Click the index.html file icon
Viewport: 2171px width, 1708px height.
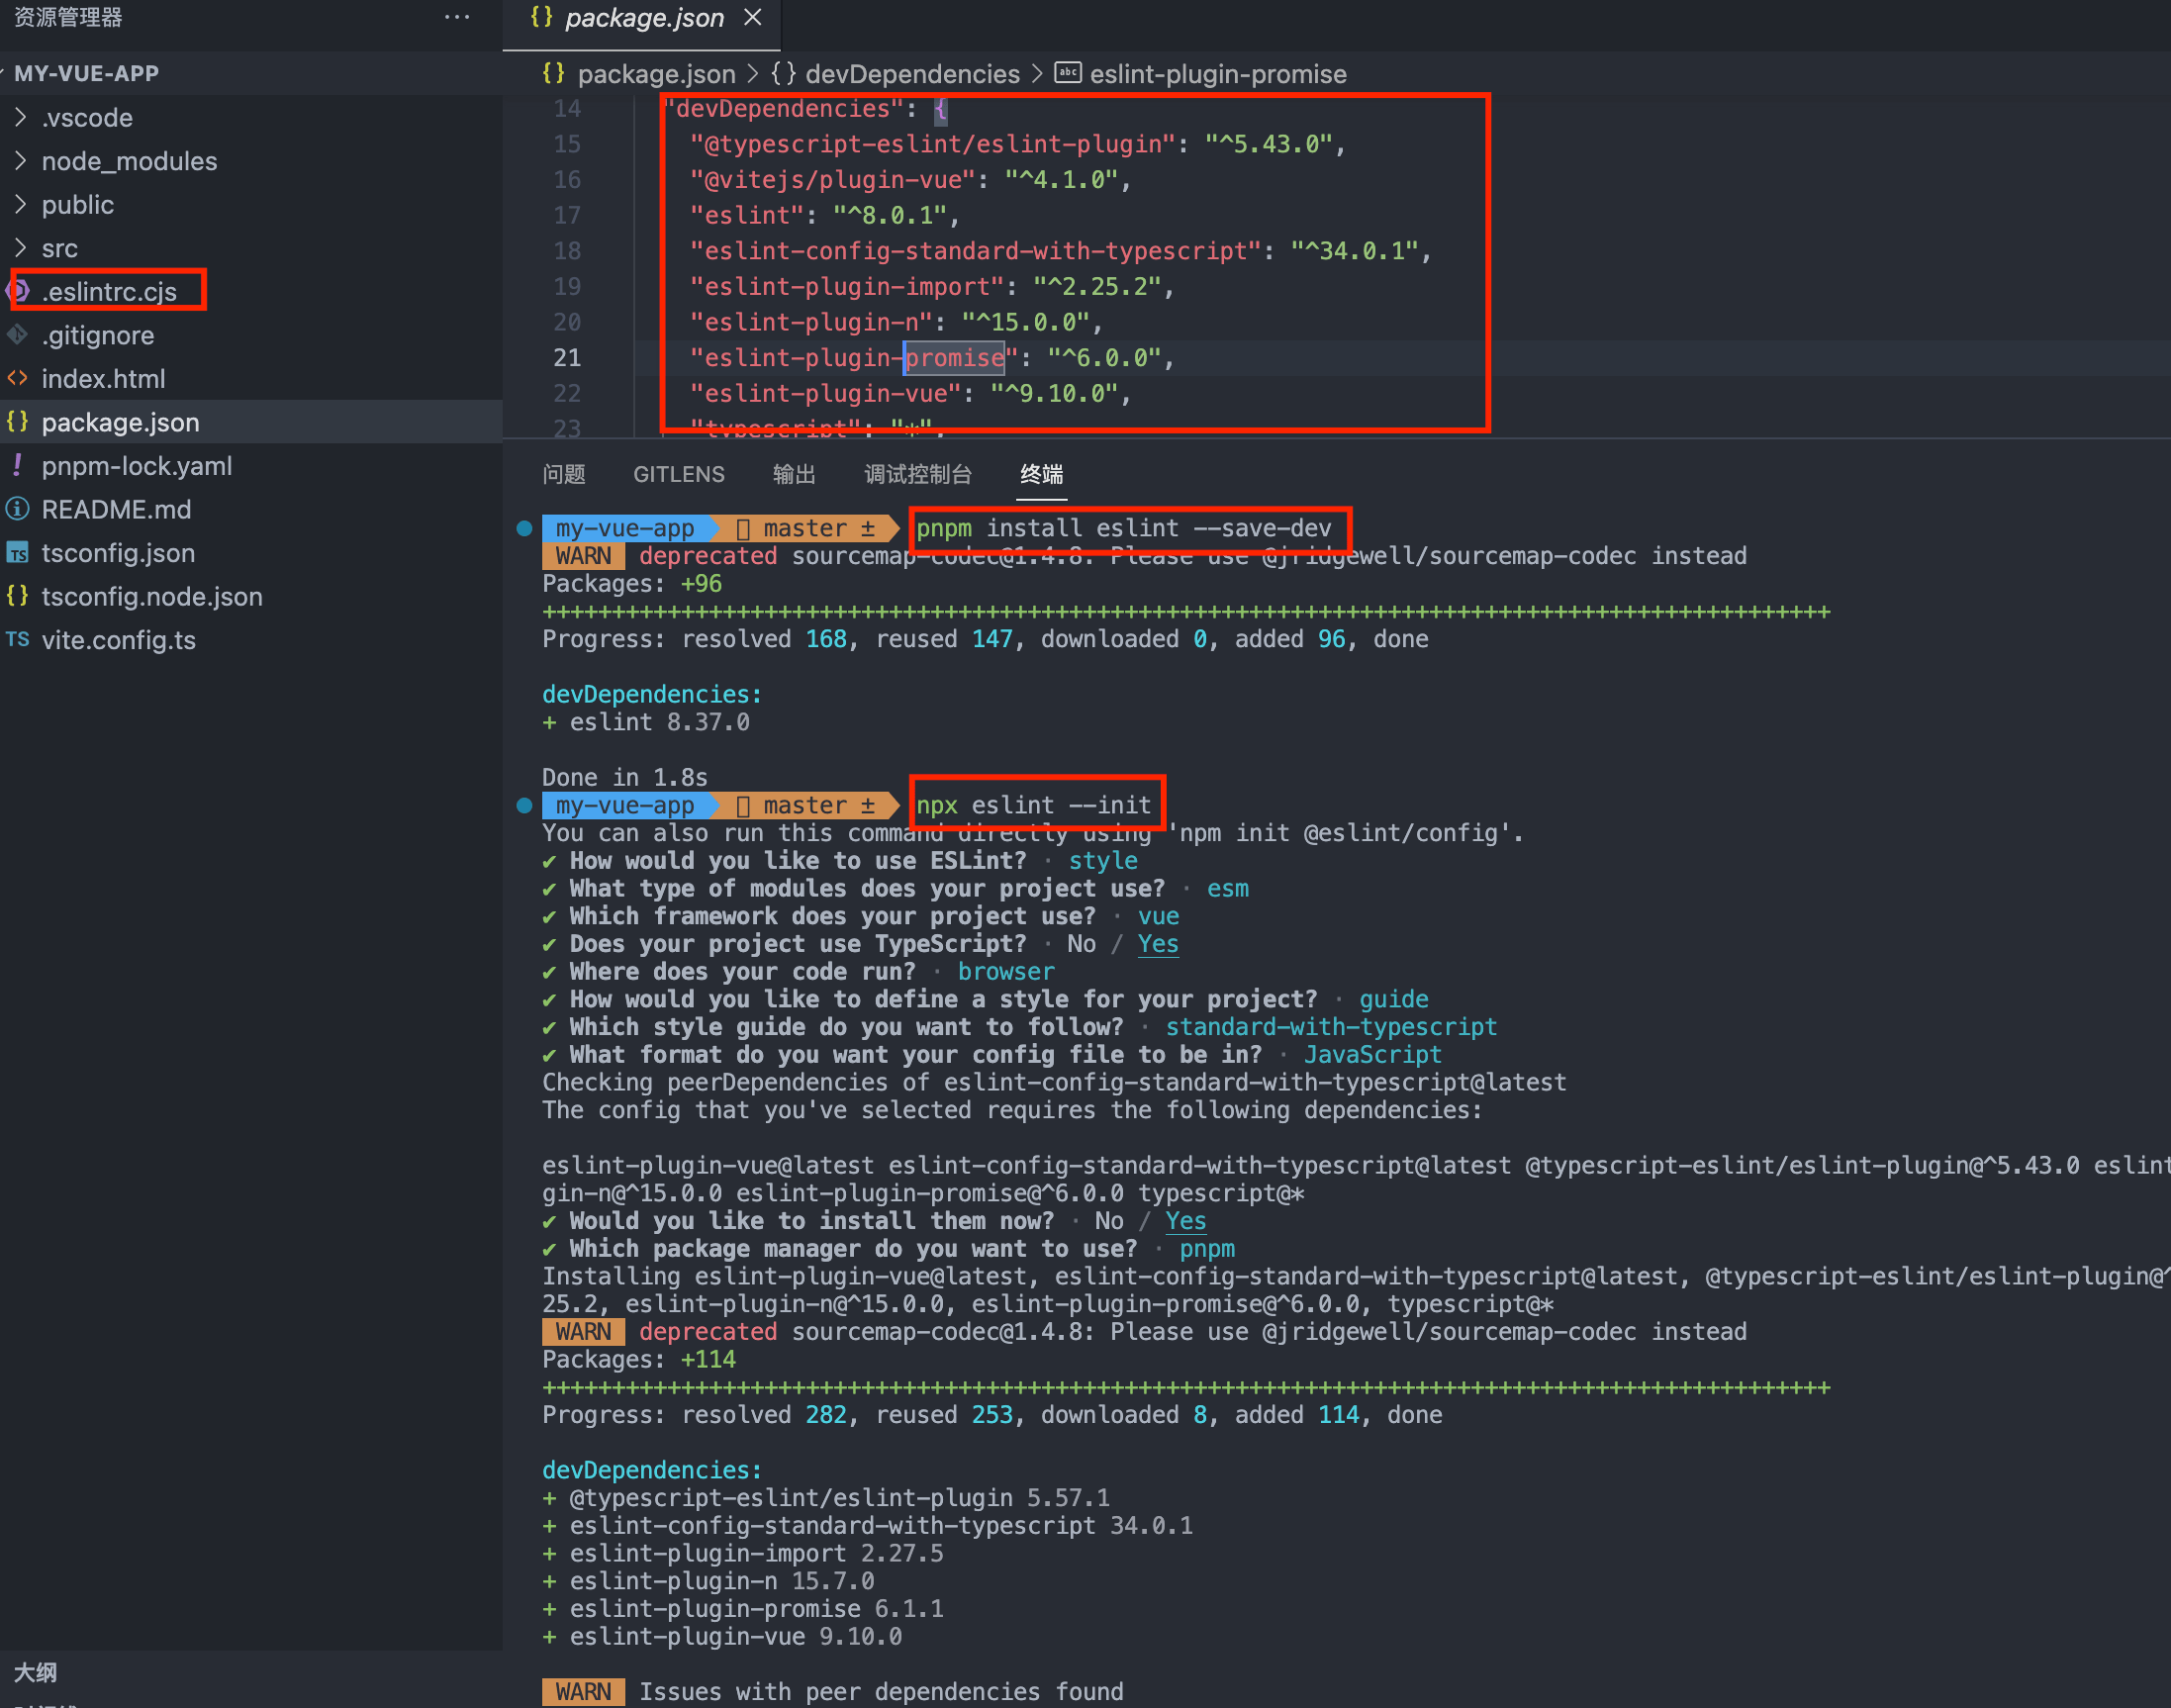[x=18, y=378]
